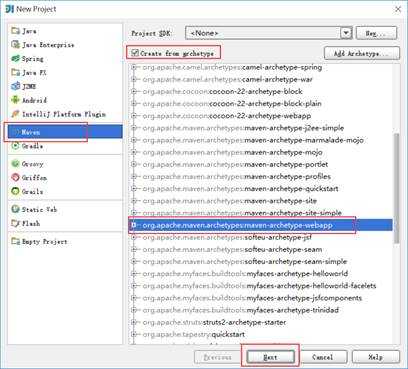Select Spring project type
The height and width of the screenshot is (369, 408).
pos(65,59)
